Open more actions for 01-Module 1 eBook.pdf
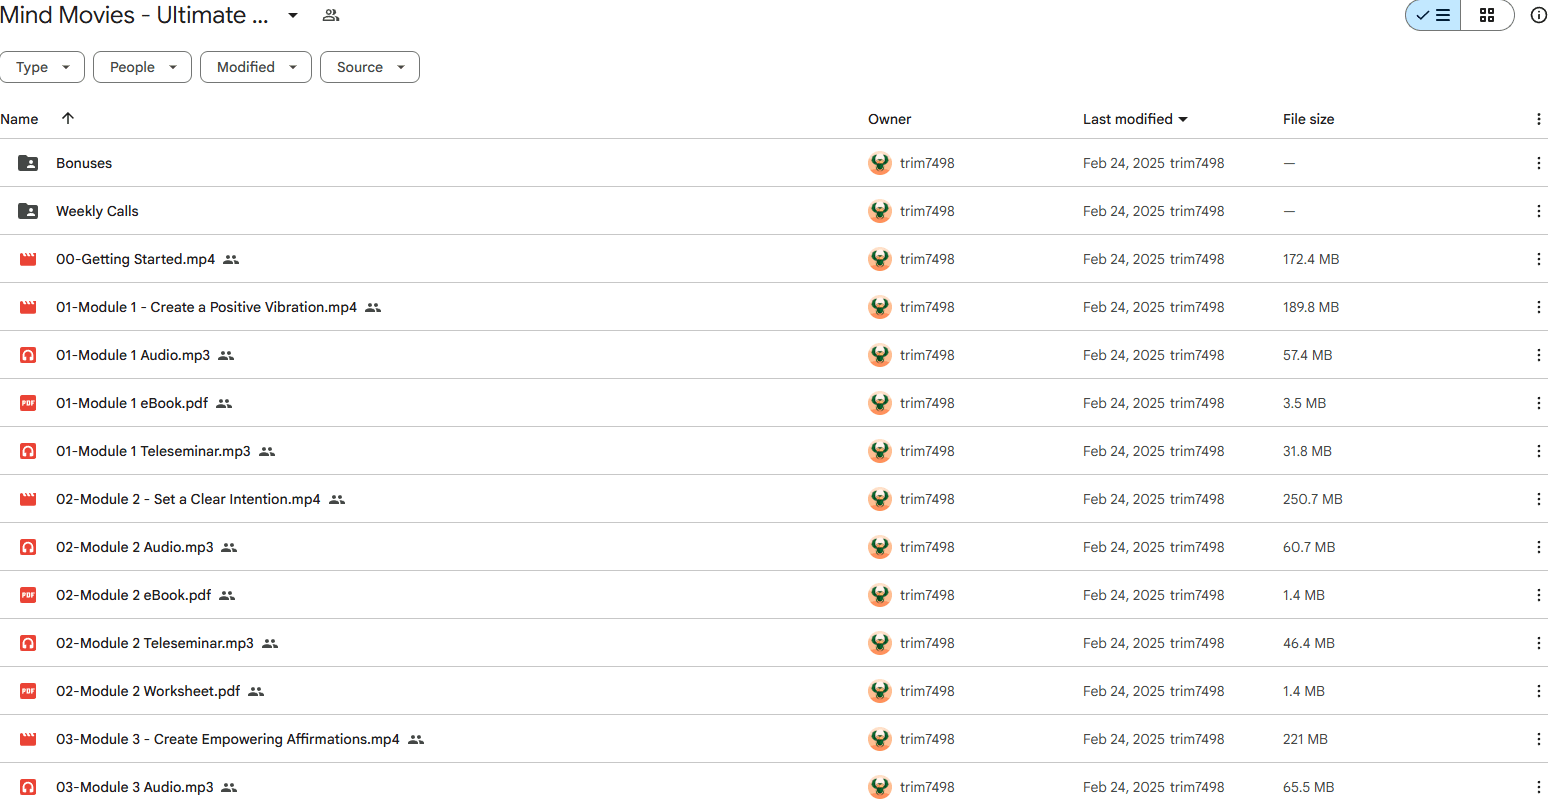 1538,403
